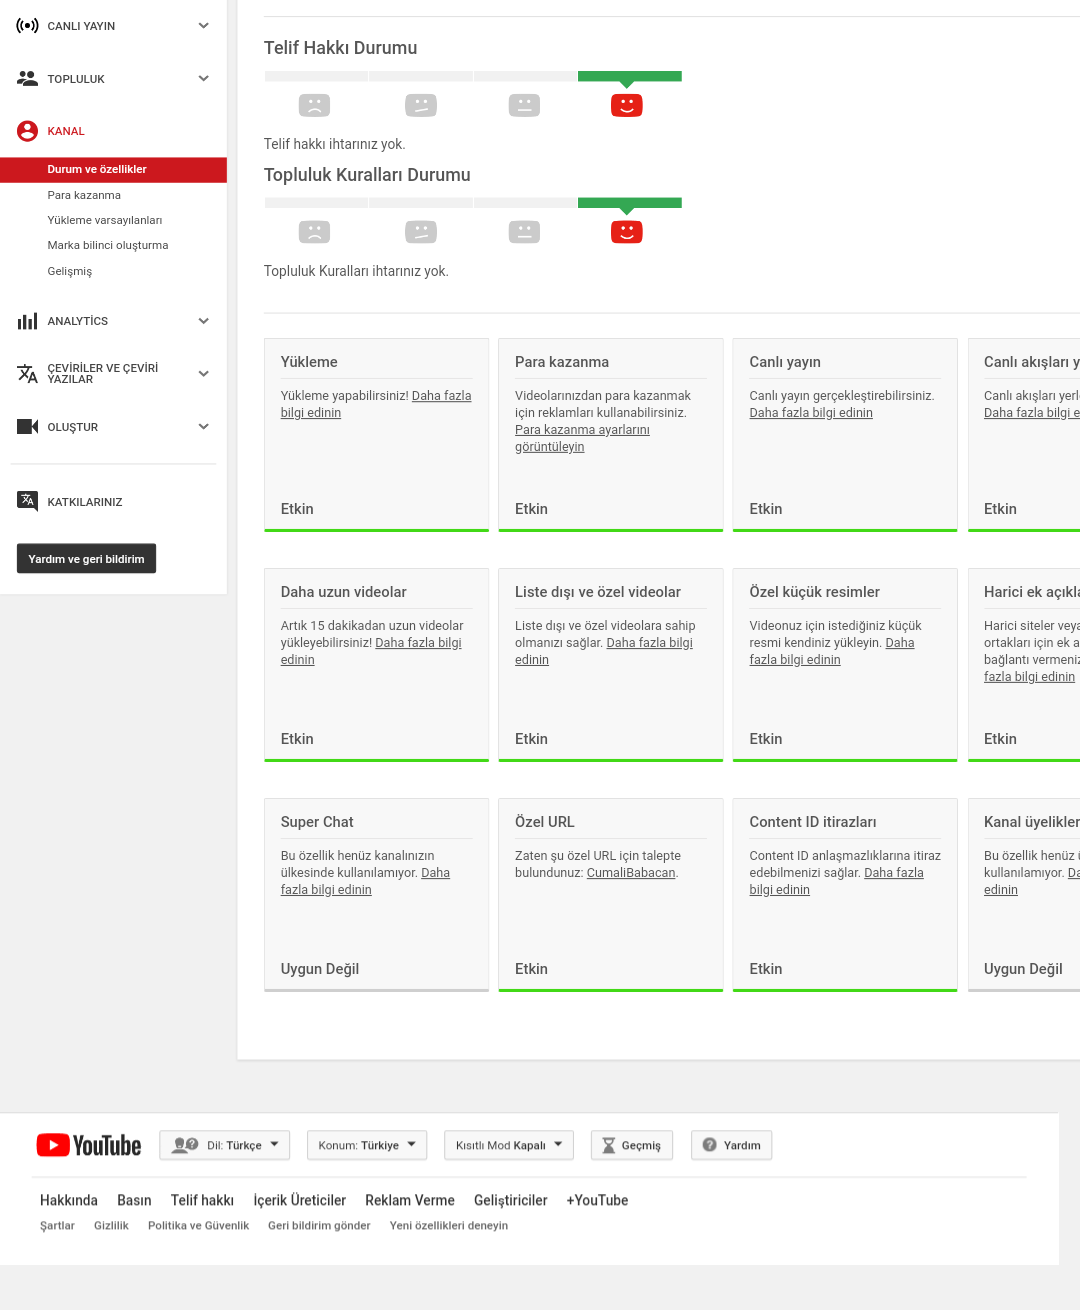Click the sad gray face under Topluluk Kuralları Durumu
The width and height of the screenshot is (1080, 1310).
pyautogui.click(x=314, y=232)
